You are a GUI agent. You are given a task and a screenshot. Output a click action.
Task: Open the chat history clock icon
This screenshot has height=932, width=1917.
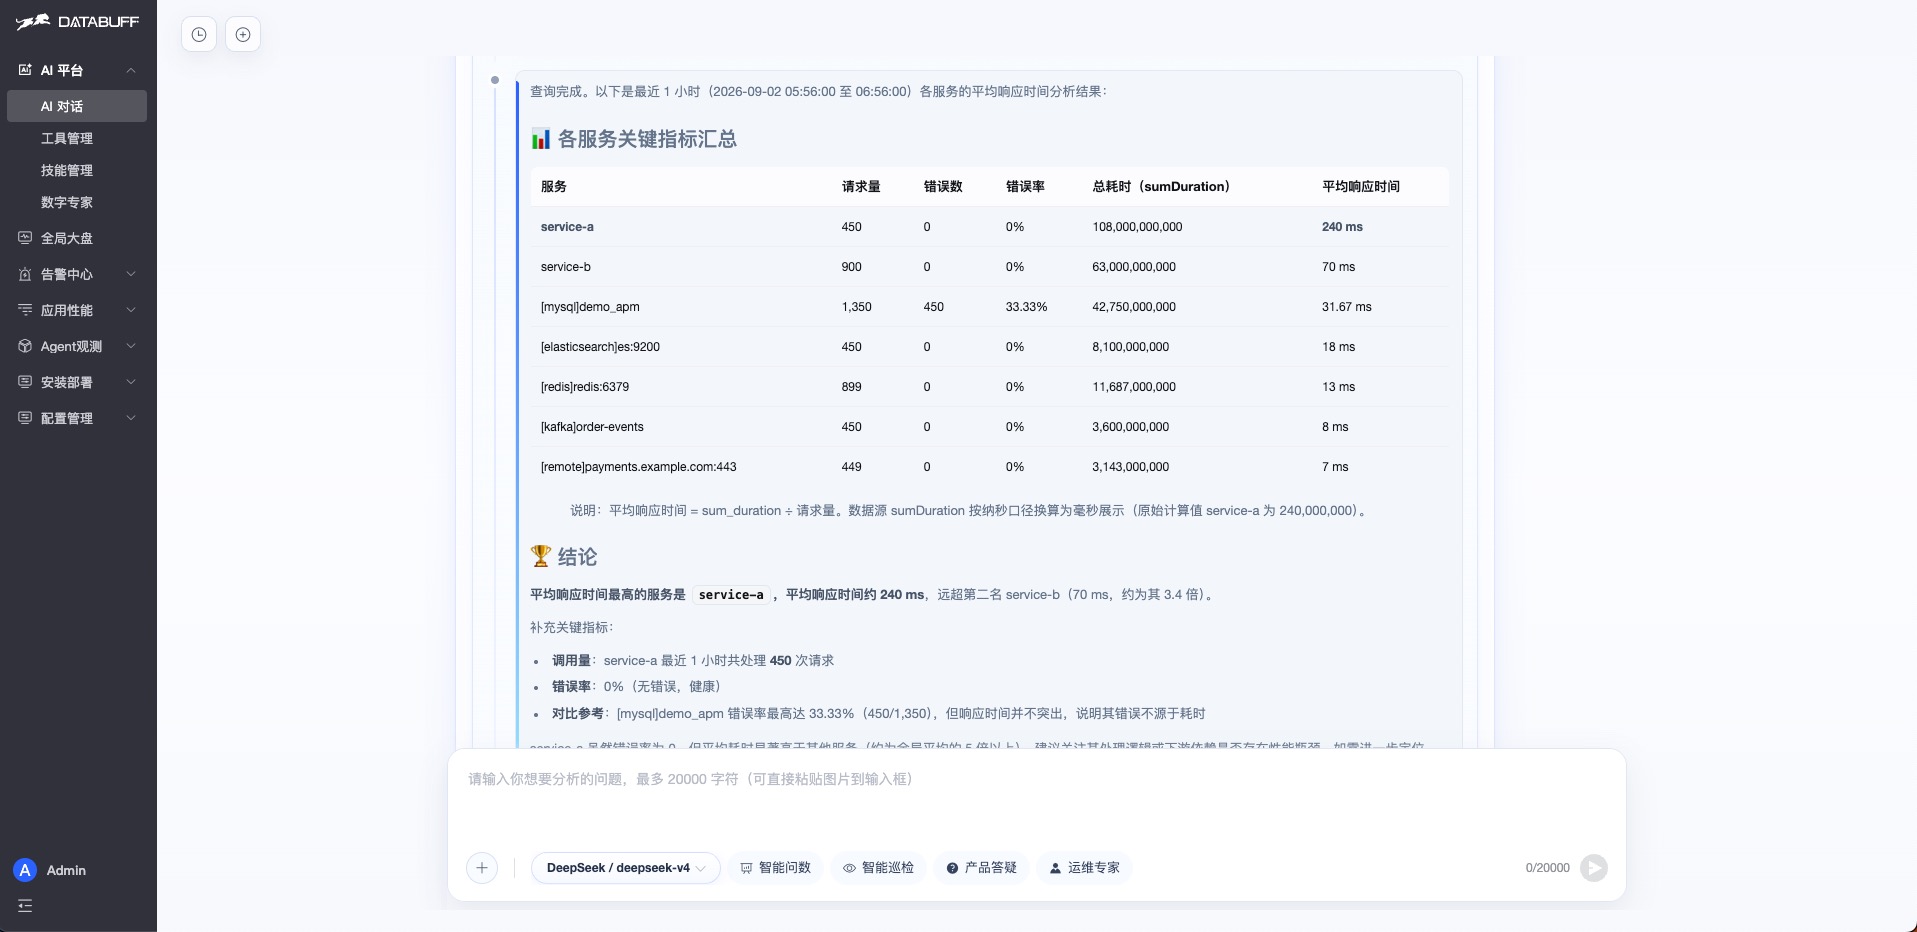point(199,35)
